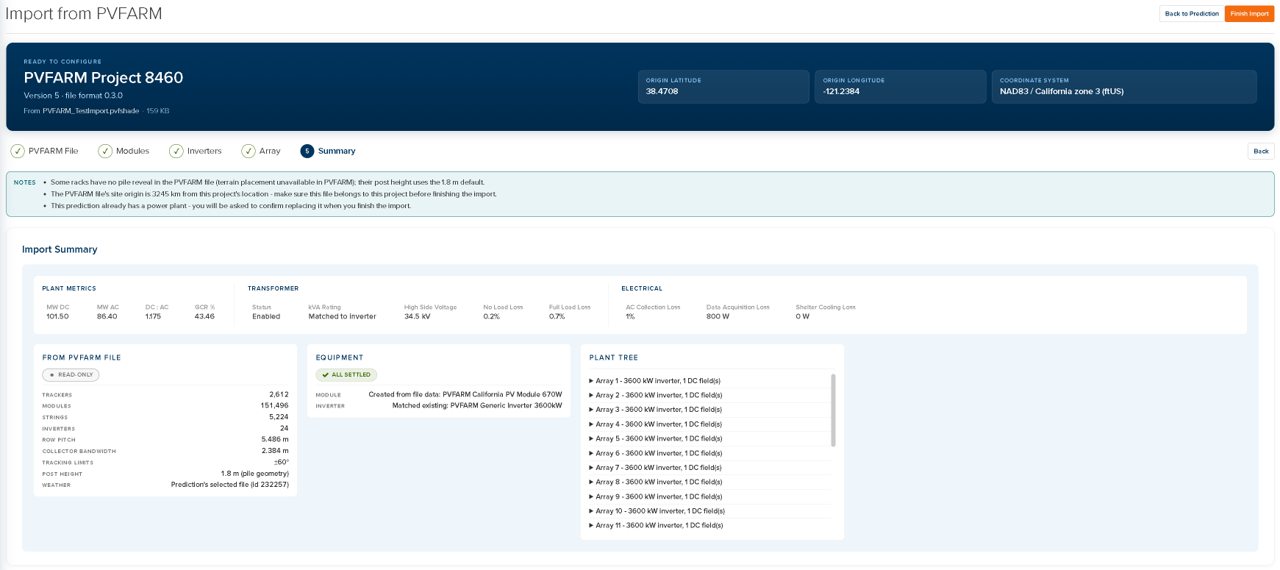Click the Inverters count 24
This screenshot has width=1280, height=570.
284,428
